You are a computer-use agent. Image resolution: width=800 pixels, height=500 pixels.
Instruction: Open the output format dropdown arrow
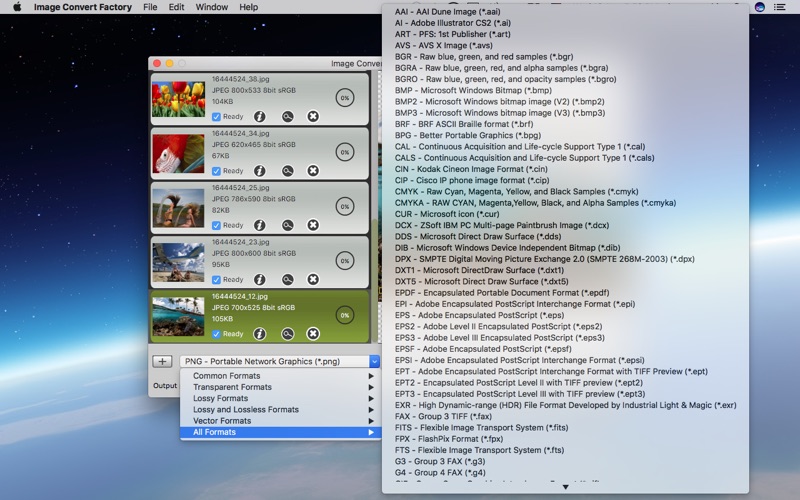pos(374,361)
